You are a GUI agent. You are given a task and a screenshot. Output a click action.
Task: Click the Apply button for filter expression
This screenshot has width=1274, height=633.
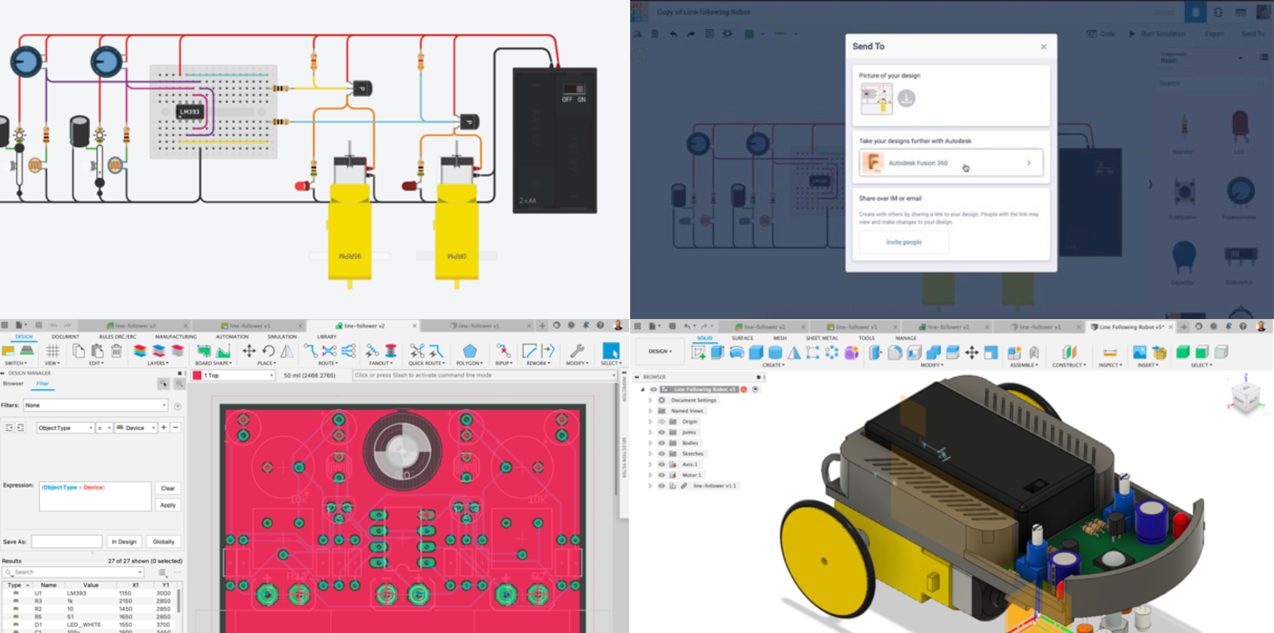168,505
